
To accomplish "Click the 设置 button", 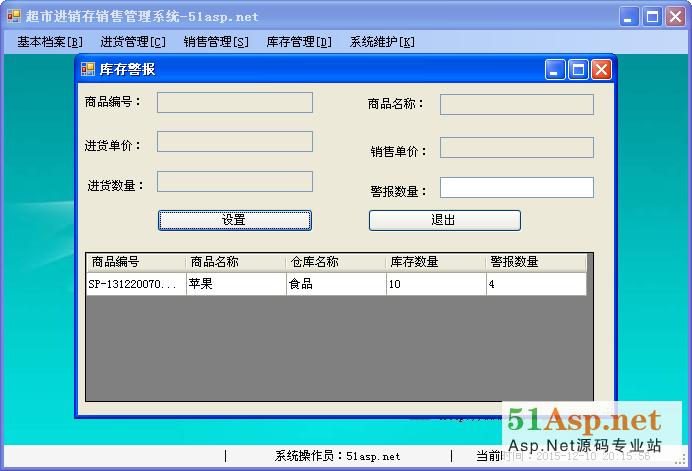I will click(234, 220).
